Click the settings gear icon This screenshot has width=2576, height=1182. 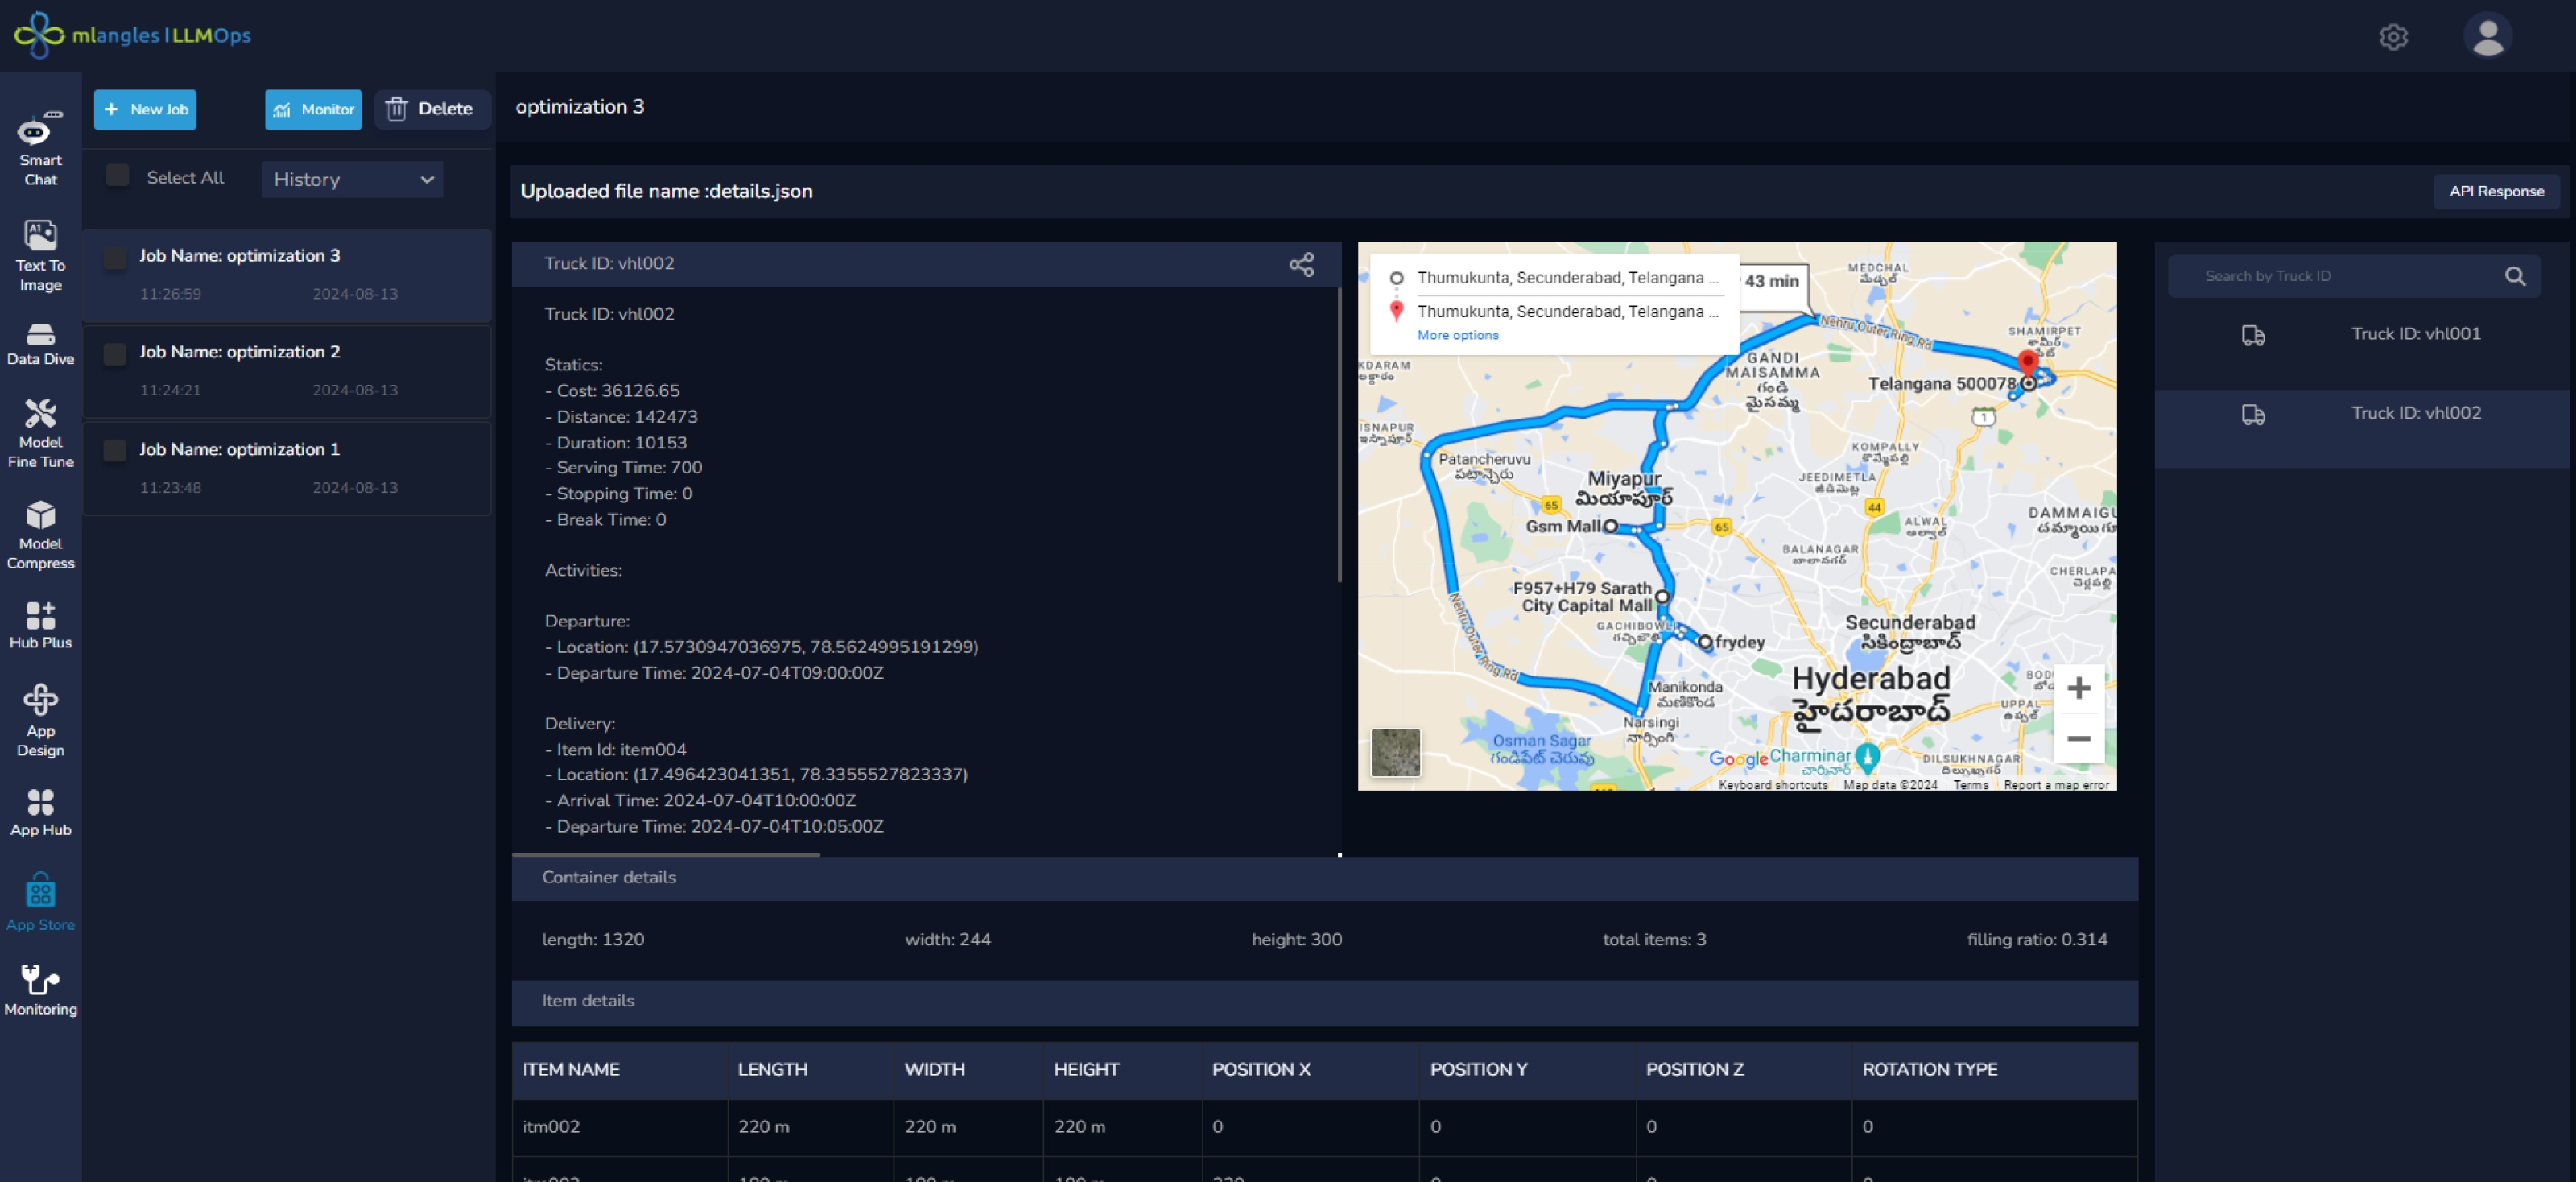tap(2393, 37)
